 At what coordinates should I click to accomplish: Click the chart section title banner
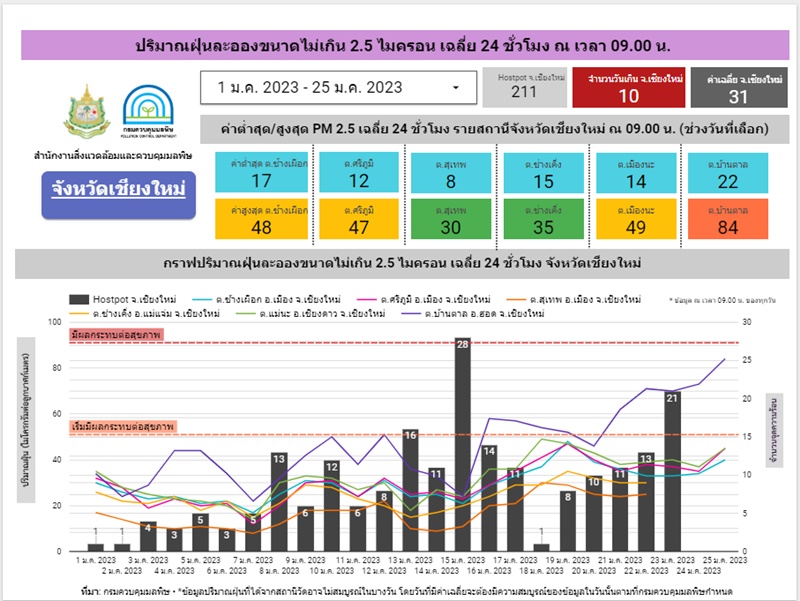pos(400,264)
